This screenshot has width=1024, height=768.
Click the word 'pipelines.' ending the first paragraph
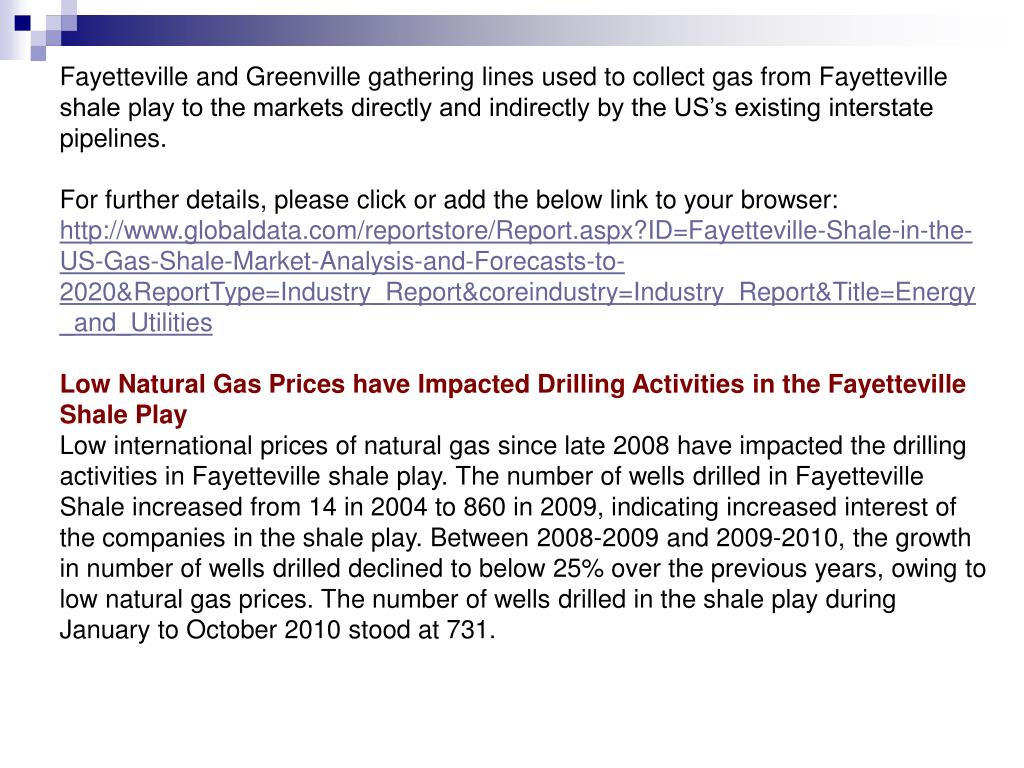pyautogui.click(x=113, y=138)
